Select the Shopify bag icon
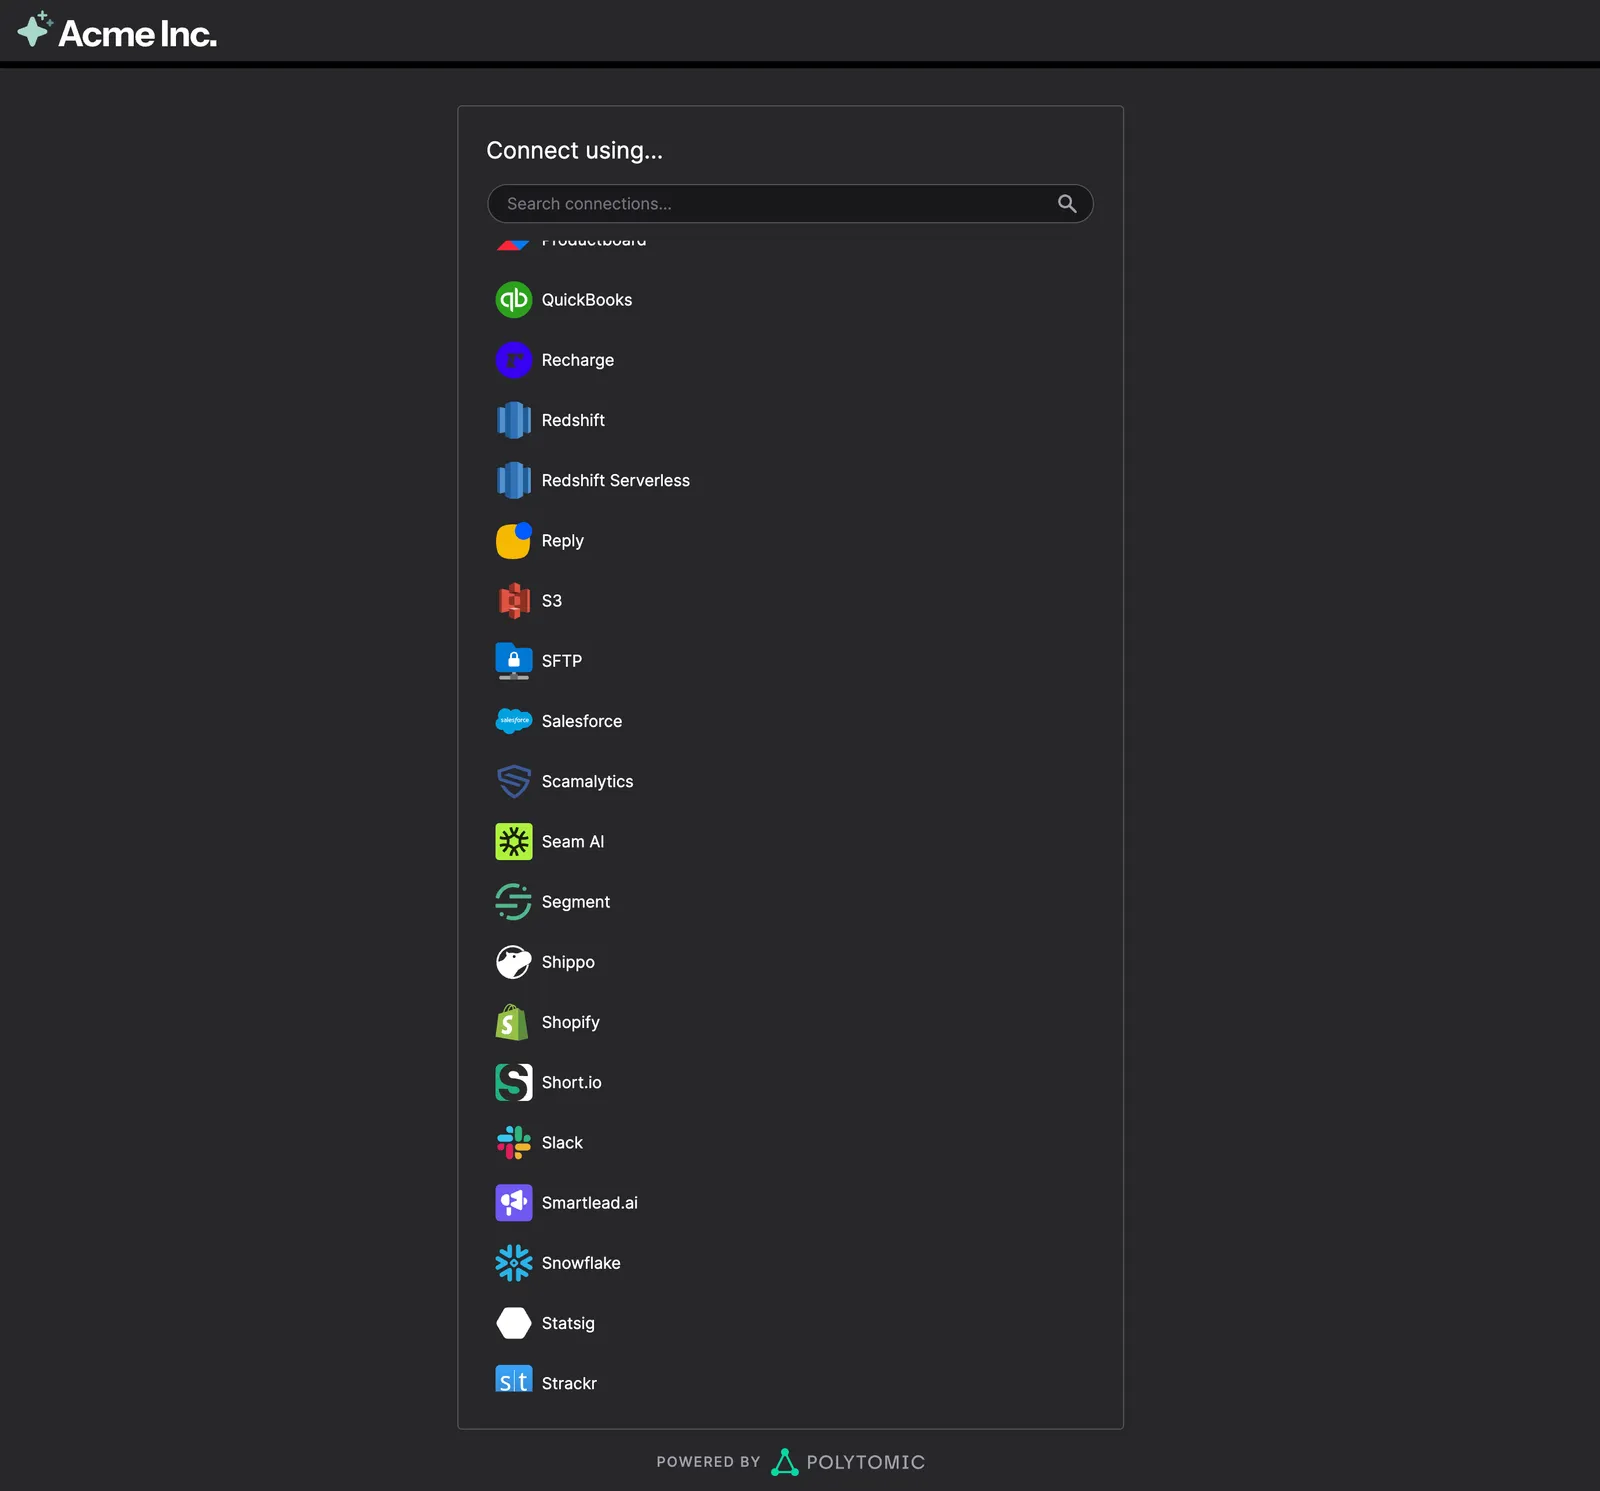Viewport: 1600px width, 1491px height. (x=514, y=1022)
